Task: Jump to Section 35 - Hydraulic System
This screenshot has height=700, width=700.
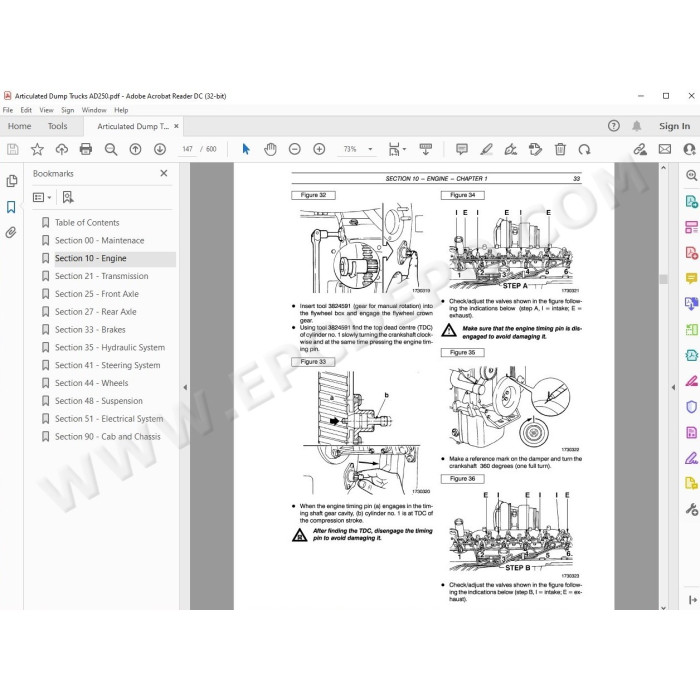Action: click(x=110, y=347)
